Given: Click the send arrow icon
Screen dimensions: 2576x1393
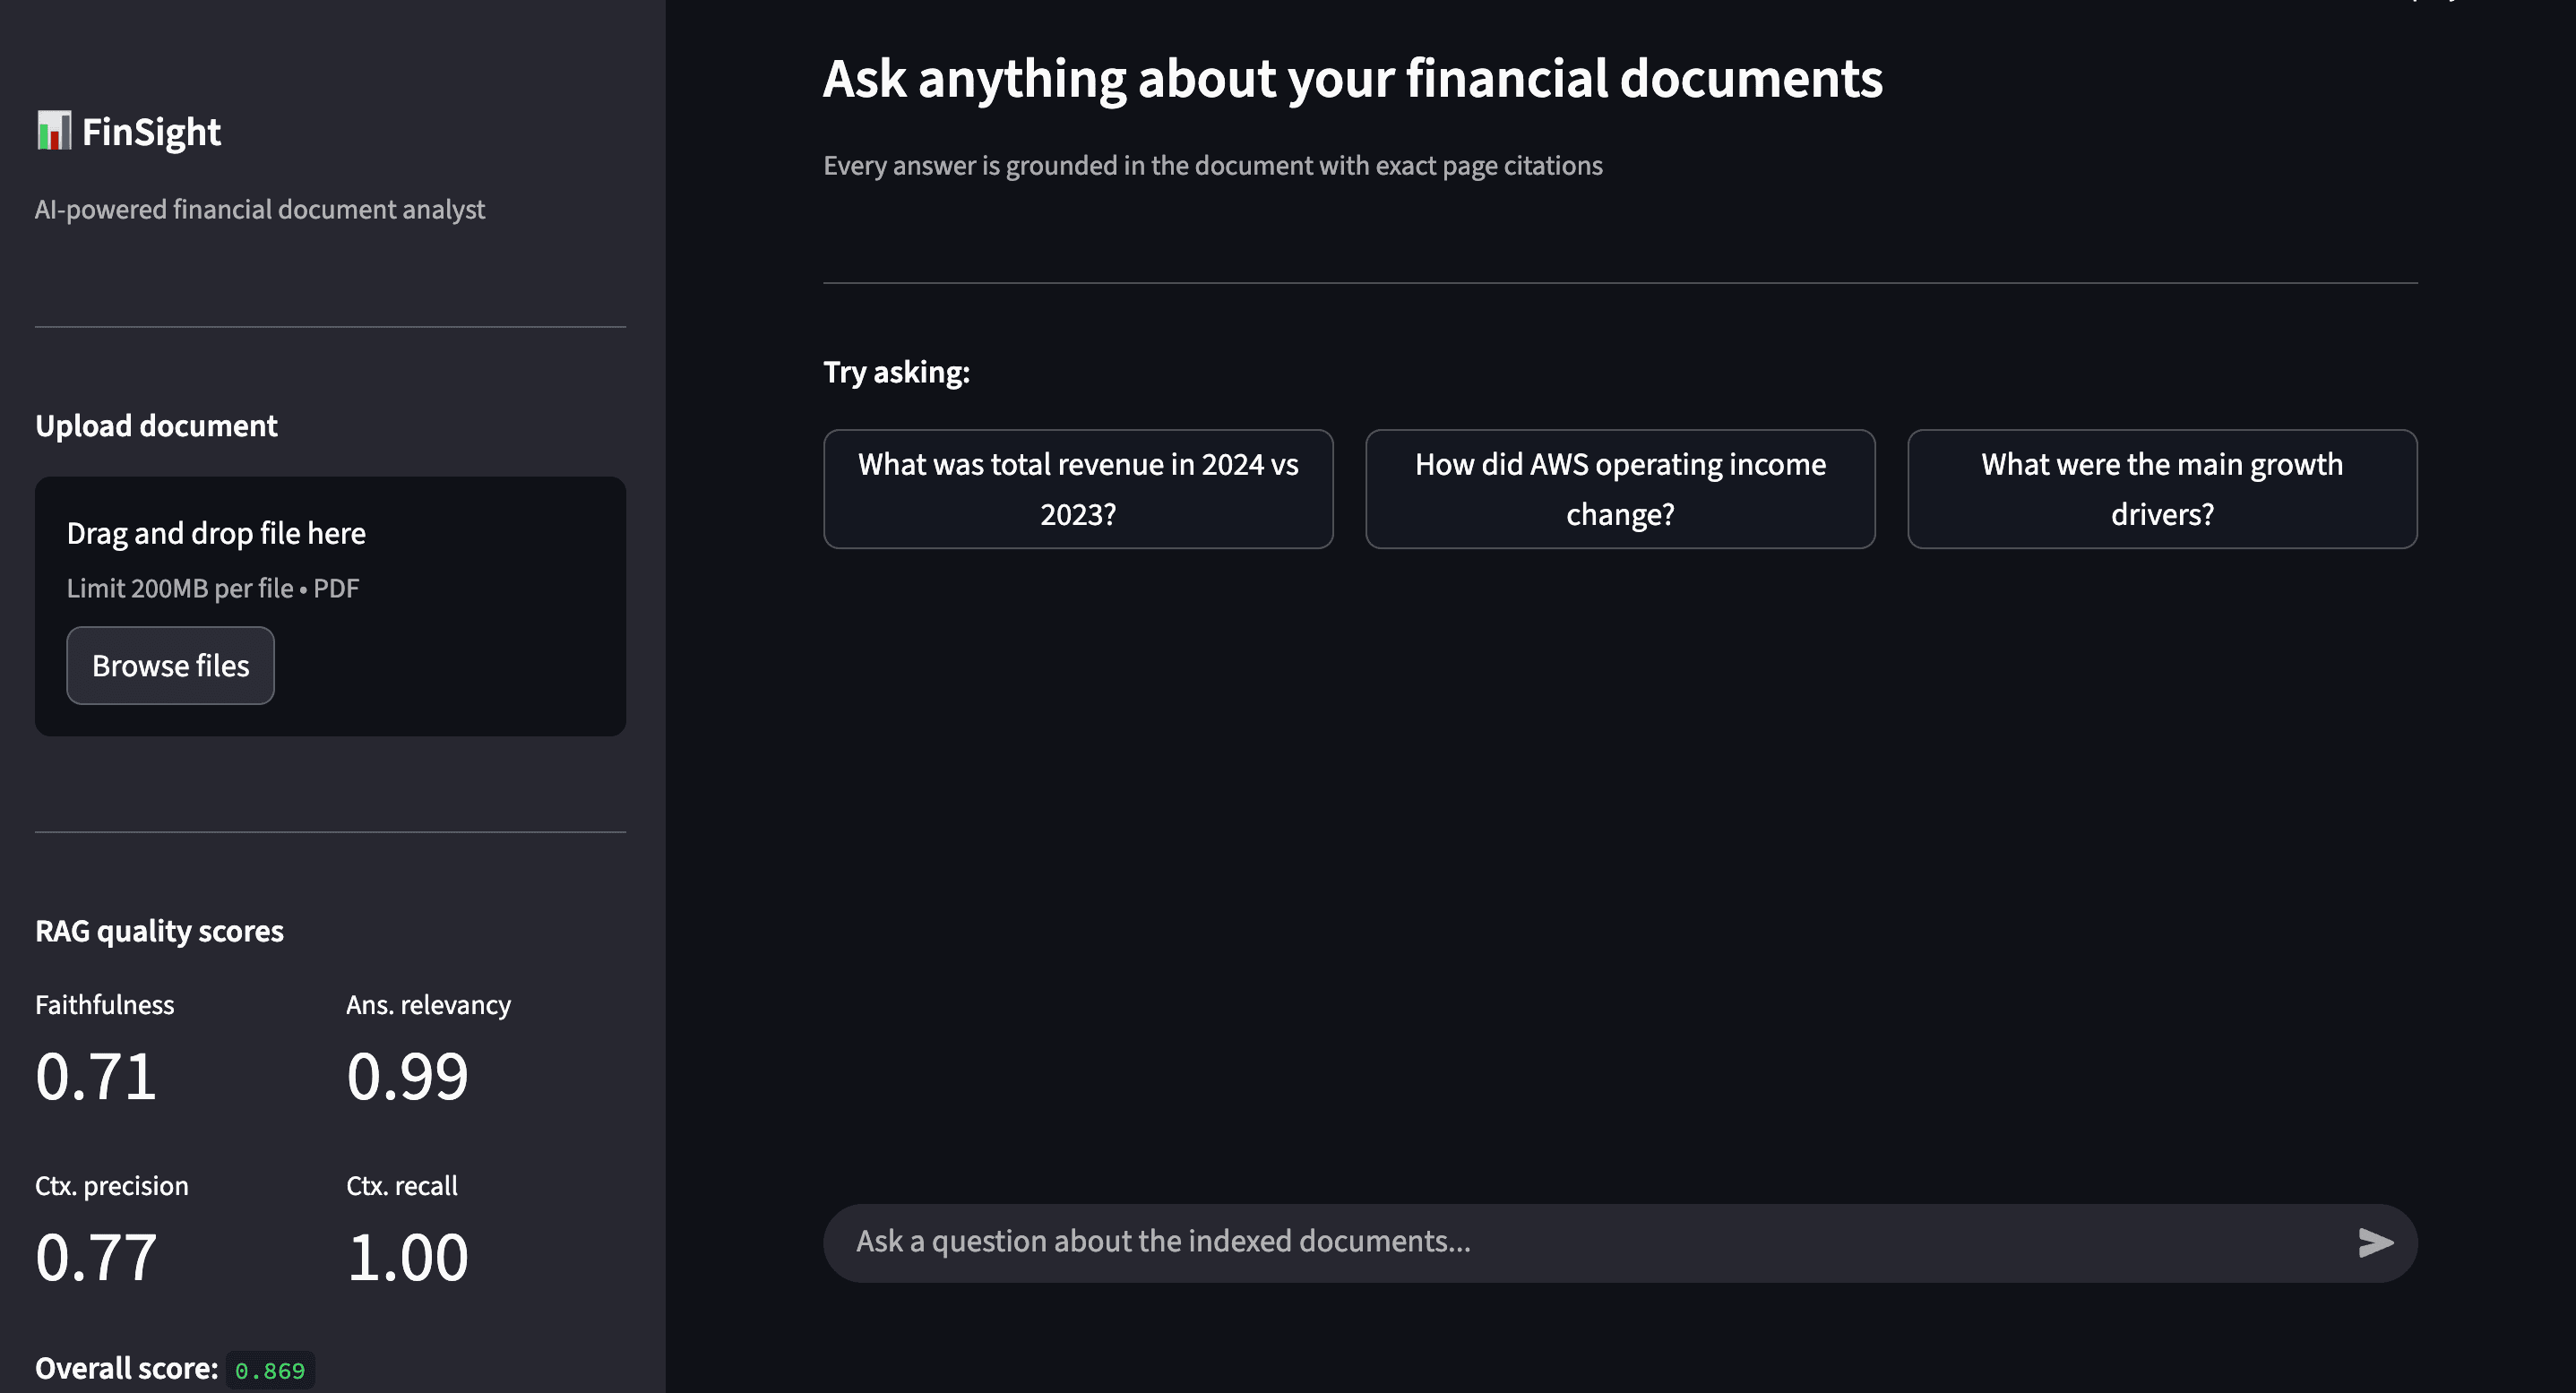Looking at the screenshot, I should pyautogui.click(x=2376, y=1243).
